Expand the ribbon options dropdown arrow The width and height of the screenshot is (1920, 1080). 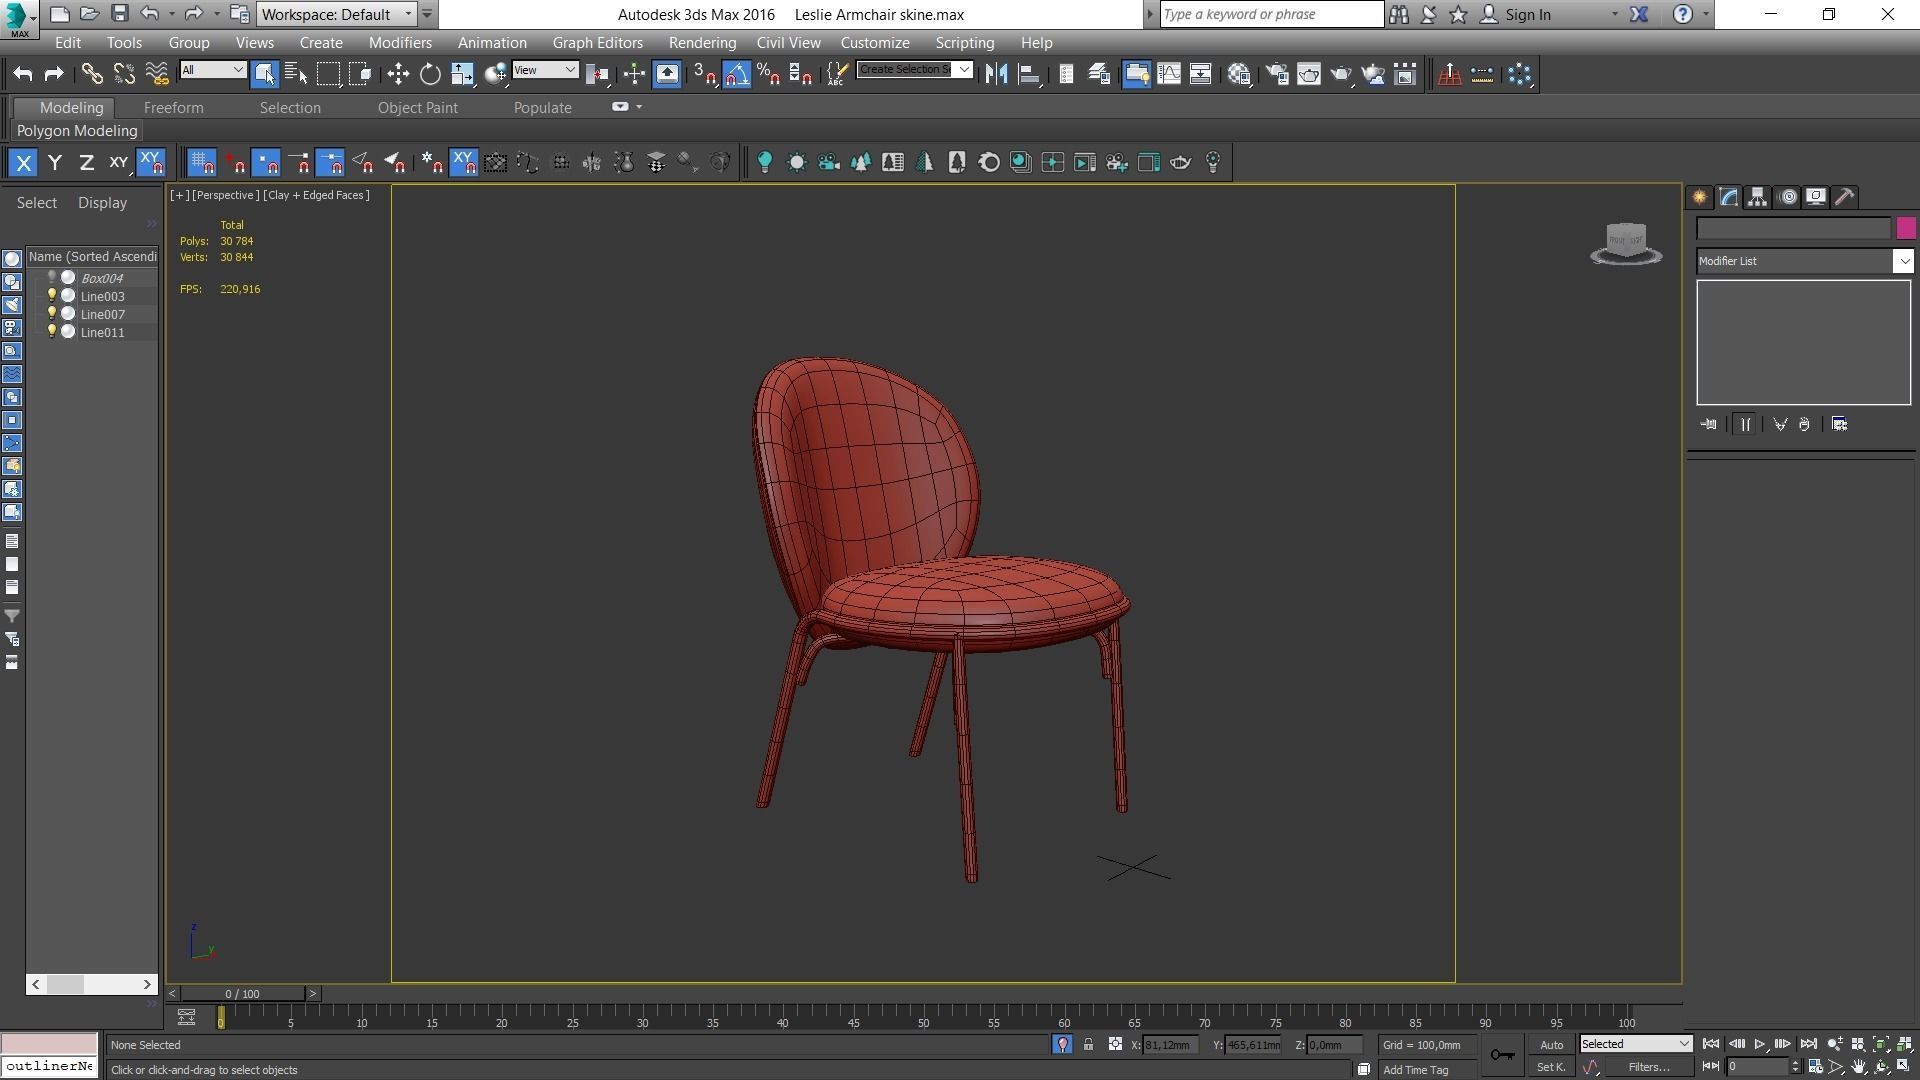click(639, 107)
